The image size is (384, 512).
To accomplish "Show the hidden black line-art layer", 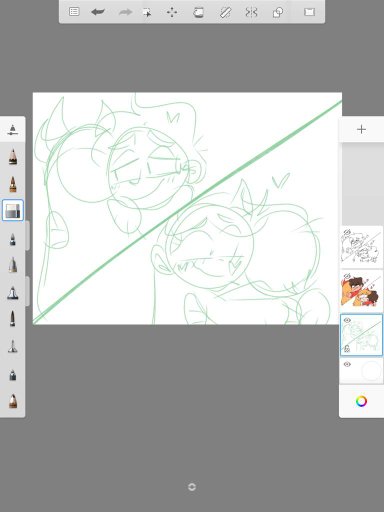I will [347, 232].
